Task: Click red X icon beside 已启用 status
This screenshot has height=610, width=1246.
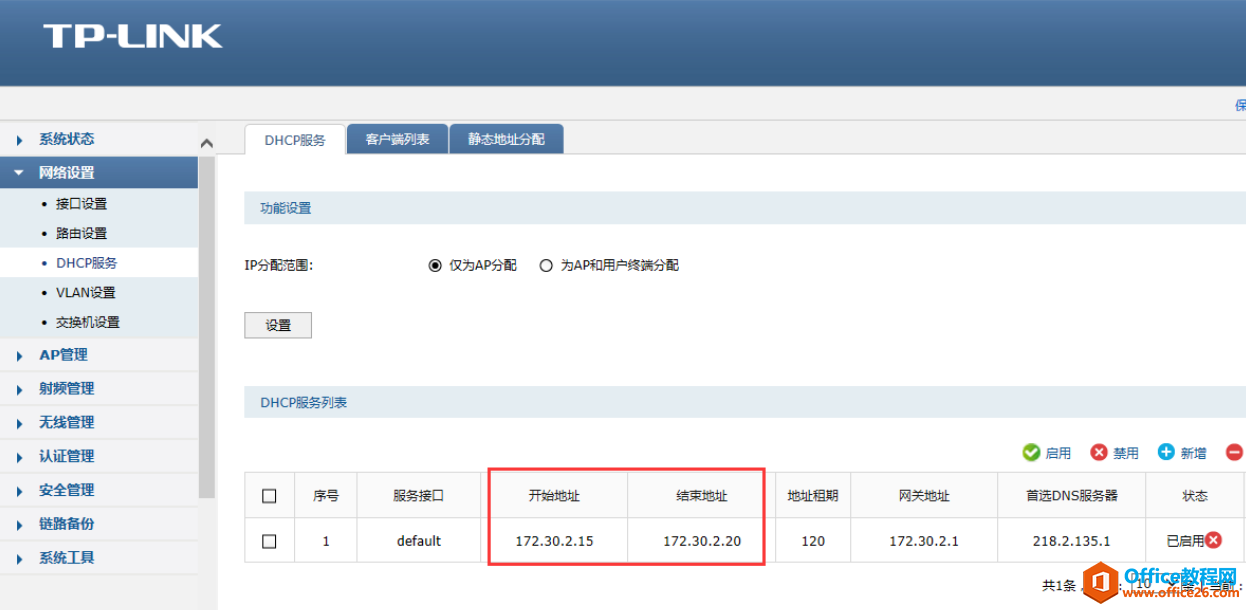Action: click(x=1213, y=540)
